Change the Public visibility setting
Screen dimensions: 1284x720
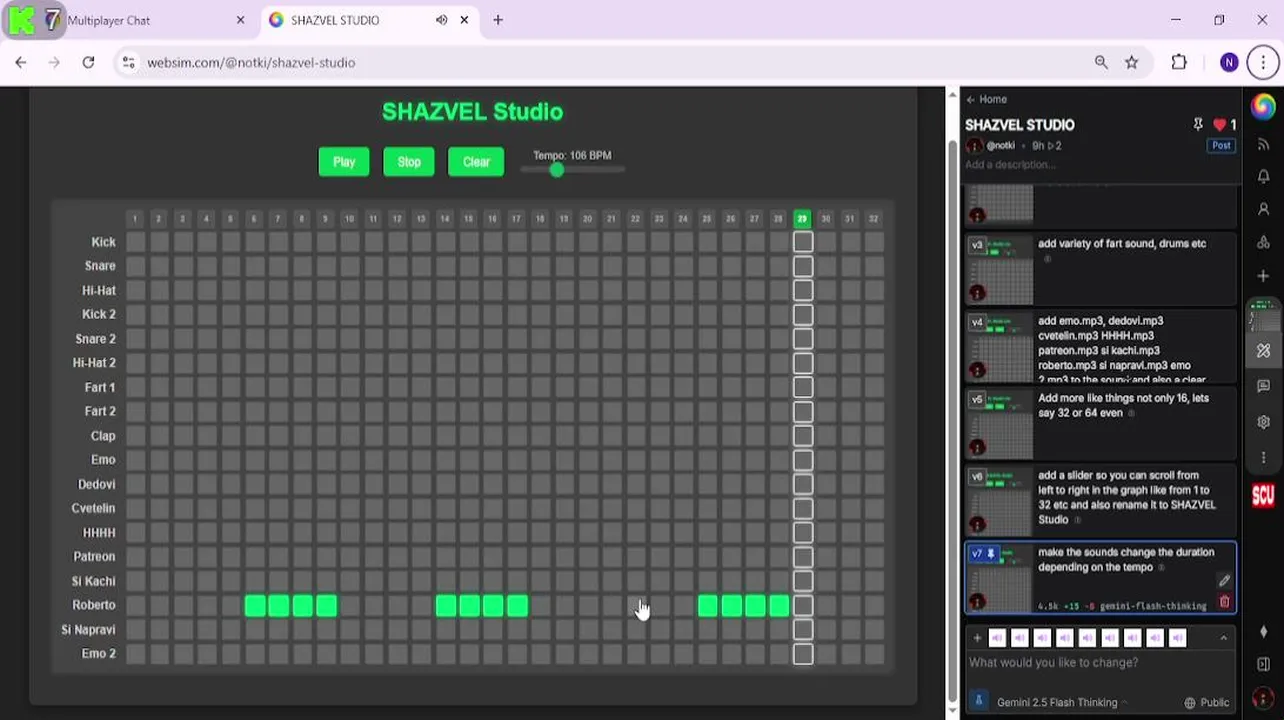tap(1206, 702)
